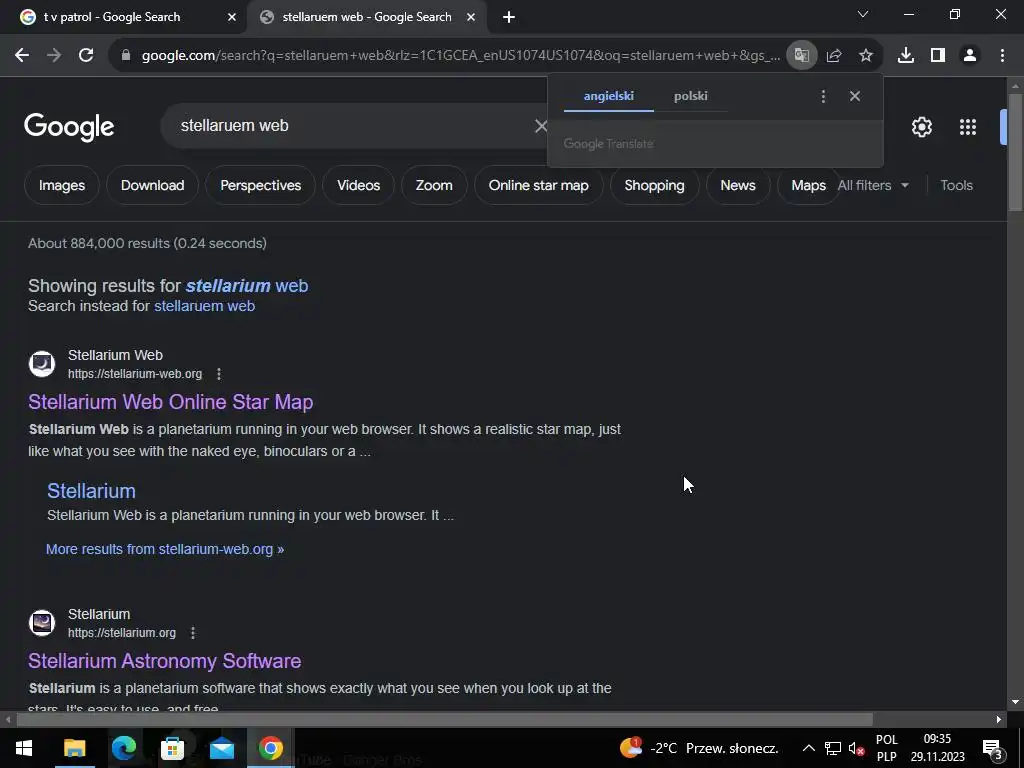Open Chrome three-dot main menu
This screenshot has width=1024, height=768.
pyautogui.click(x=1002, y=56)
